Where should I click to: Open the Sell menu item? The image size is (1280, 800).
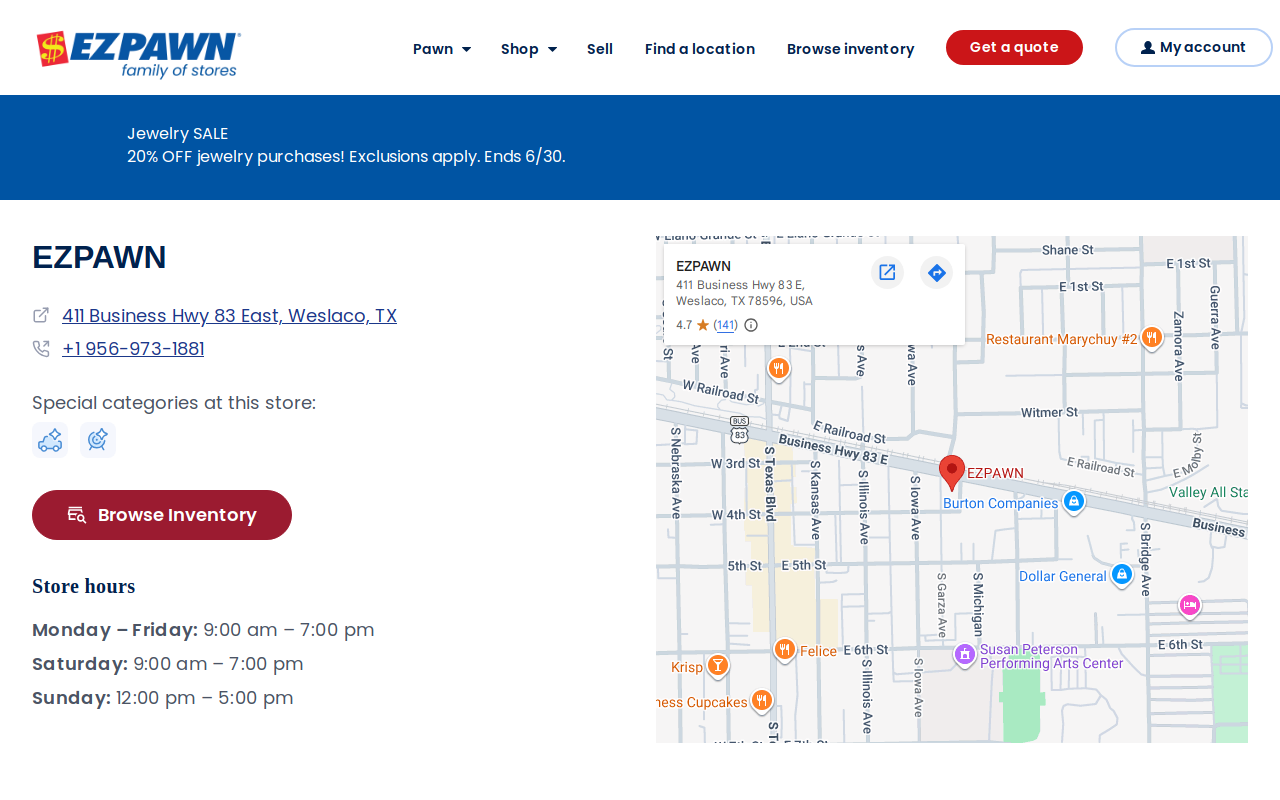tap(600, 49)
